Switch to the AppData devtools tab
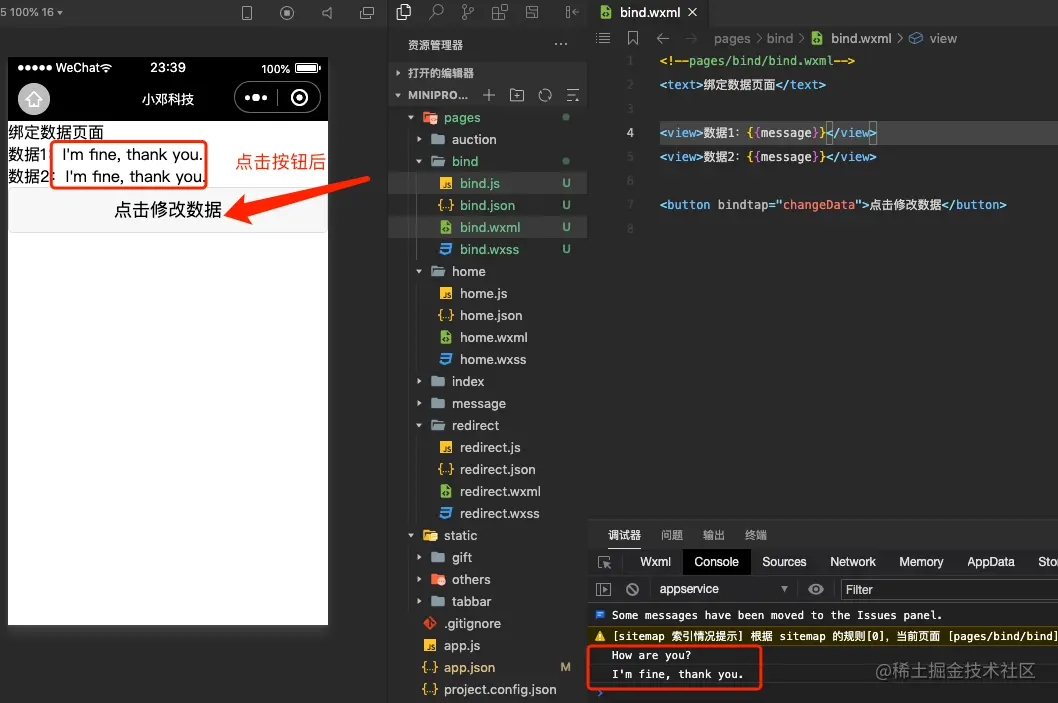 point(991,562)
